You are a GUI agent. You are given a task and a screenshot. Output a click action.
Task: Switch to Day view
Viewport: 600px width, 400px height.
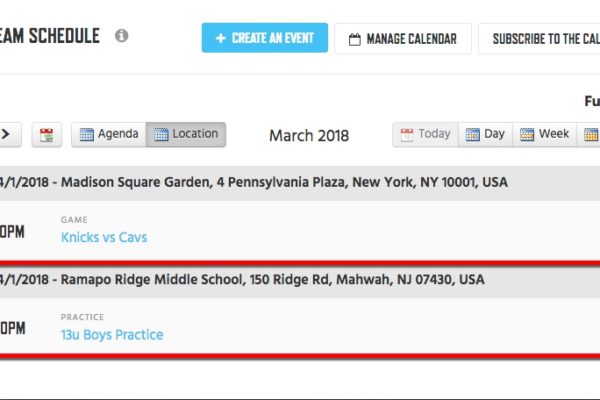[x=485, y=134]
